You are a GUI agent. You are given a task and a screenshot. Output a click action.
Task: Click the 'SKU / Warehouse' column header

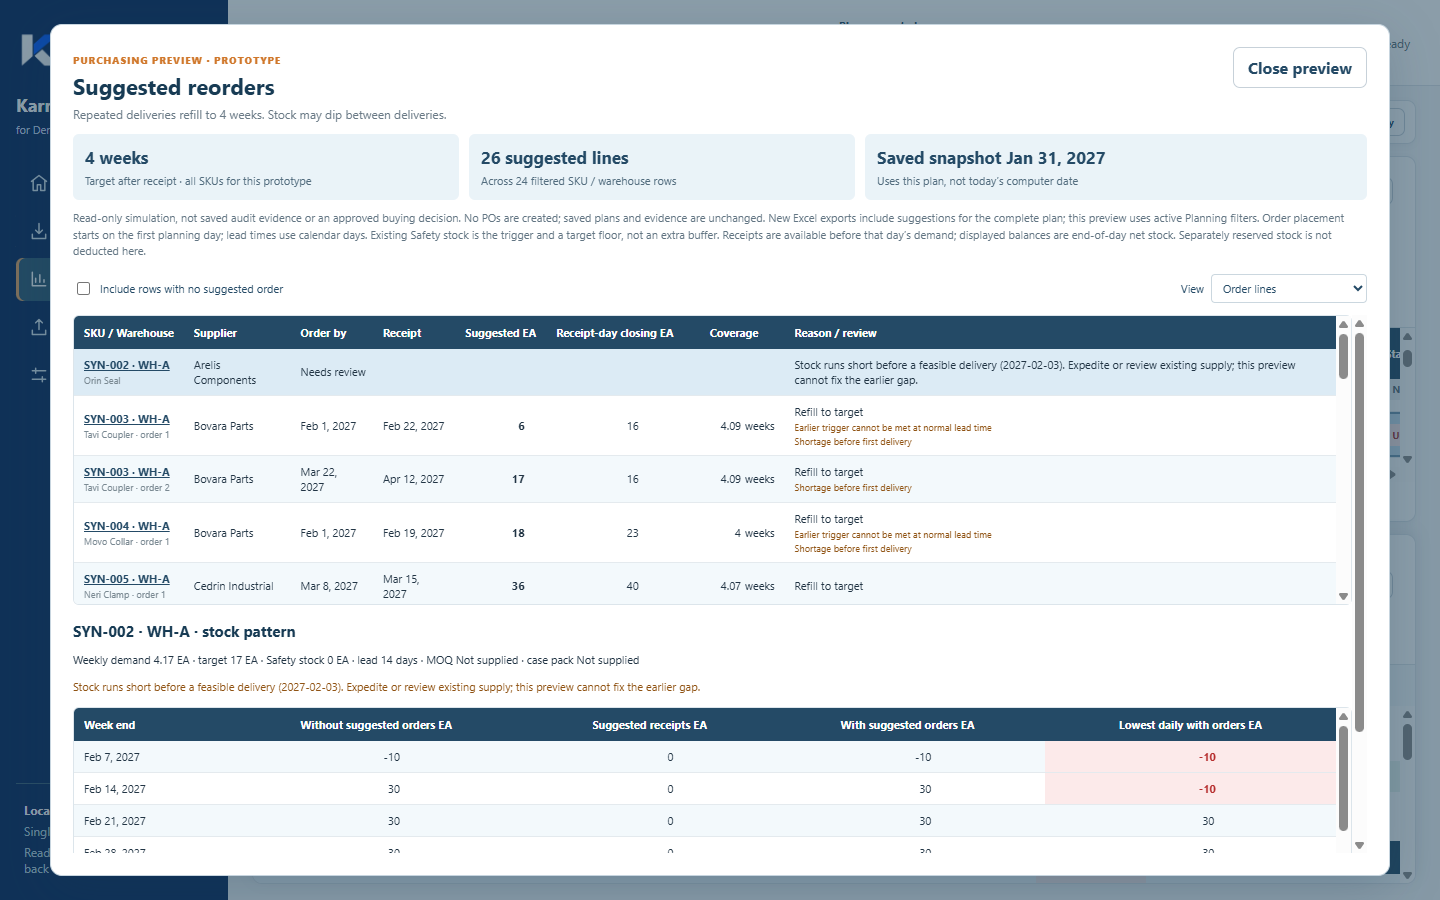[129, 333]
